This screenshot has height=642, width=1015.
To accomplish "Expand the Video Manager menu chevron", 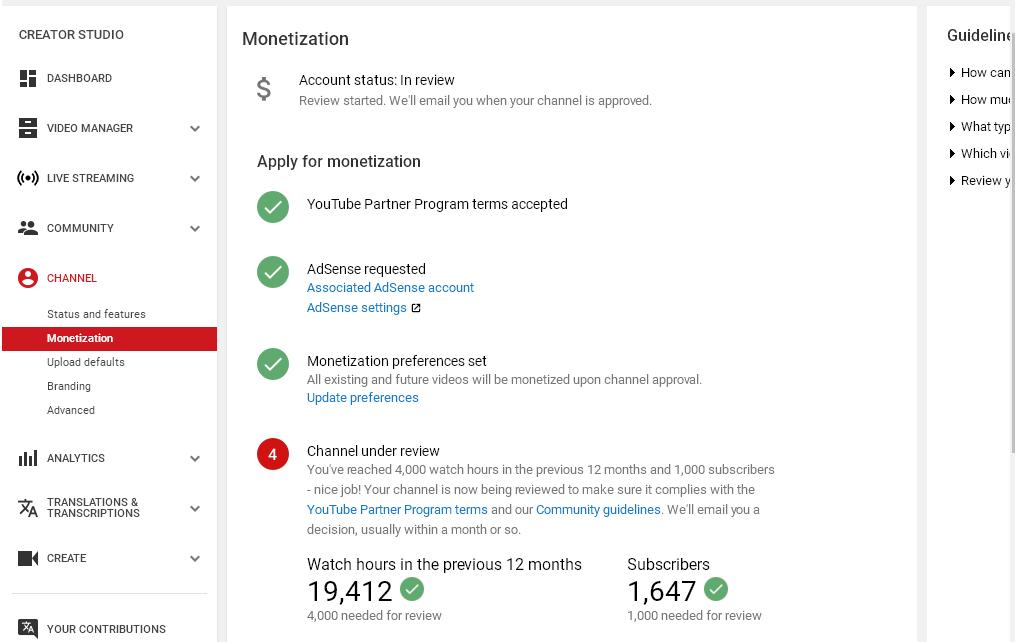I will [x=195, y=128].
